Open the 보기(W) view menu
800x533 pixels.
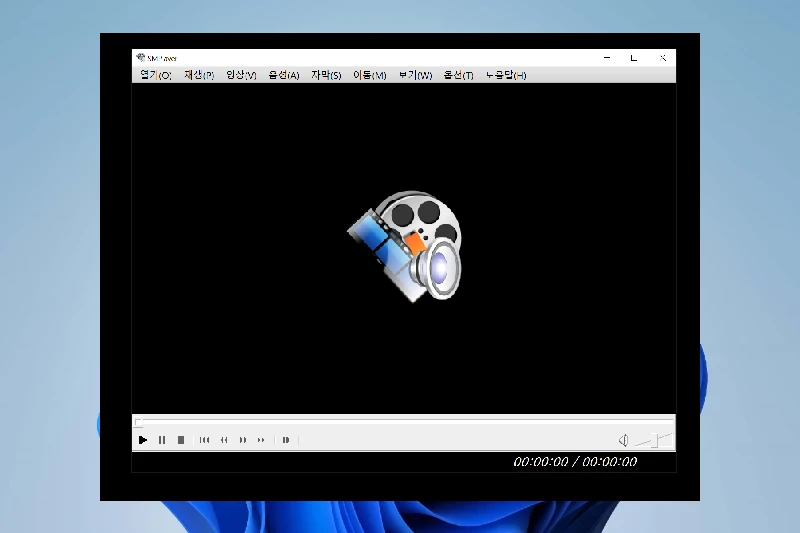(415, 75)
